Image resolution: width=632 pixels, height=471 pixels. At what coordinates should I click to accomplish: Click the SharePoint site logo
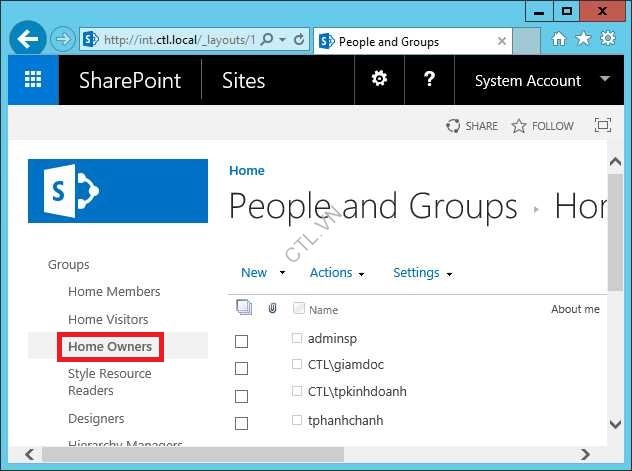pyautogui.click(x=118, y=190)
